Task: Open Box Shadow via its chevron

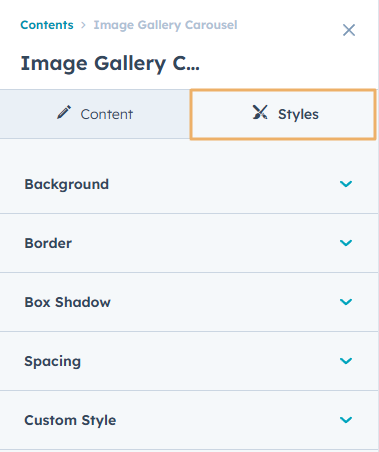Action: [346, 302]
